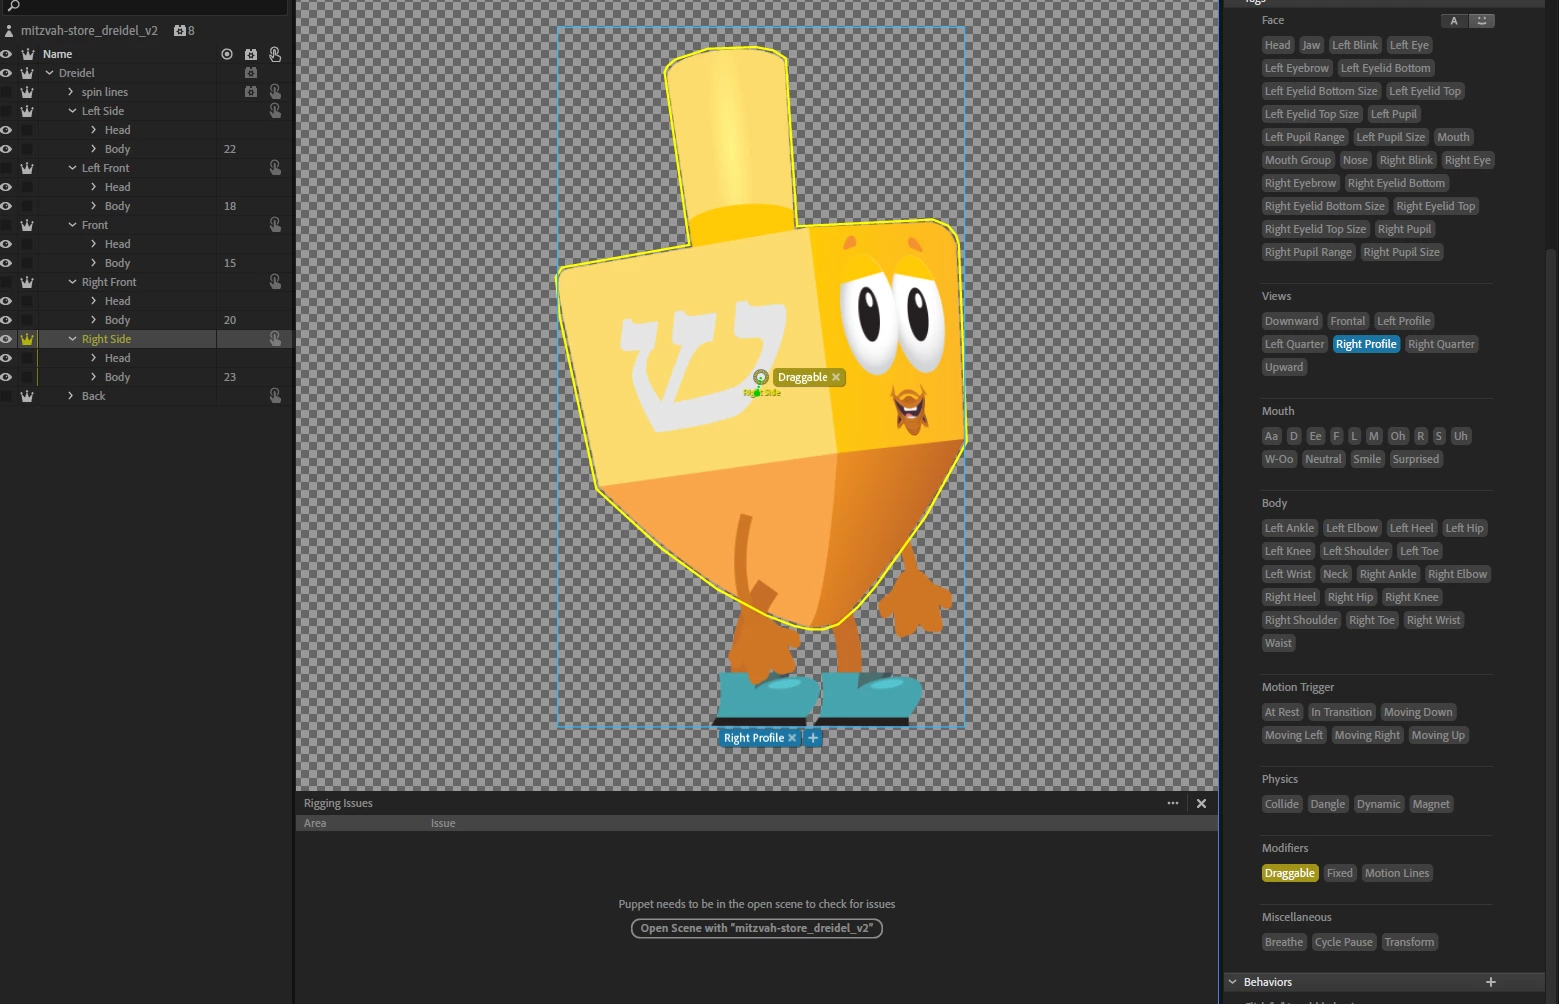Collapse the Right Front group
This screenshot has height=1004, width=1559.
[x=72, y=282]
